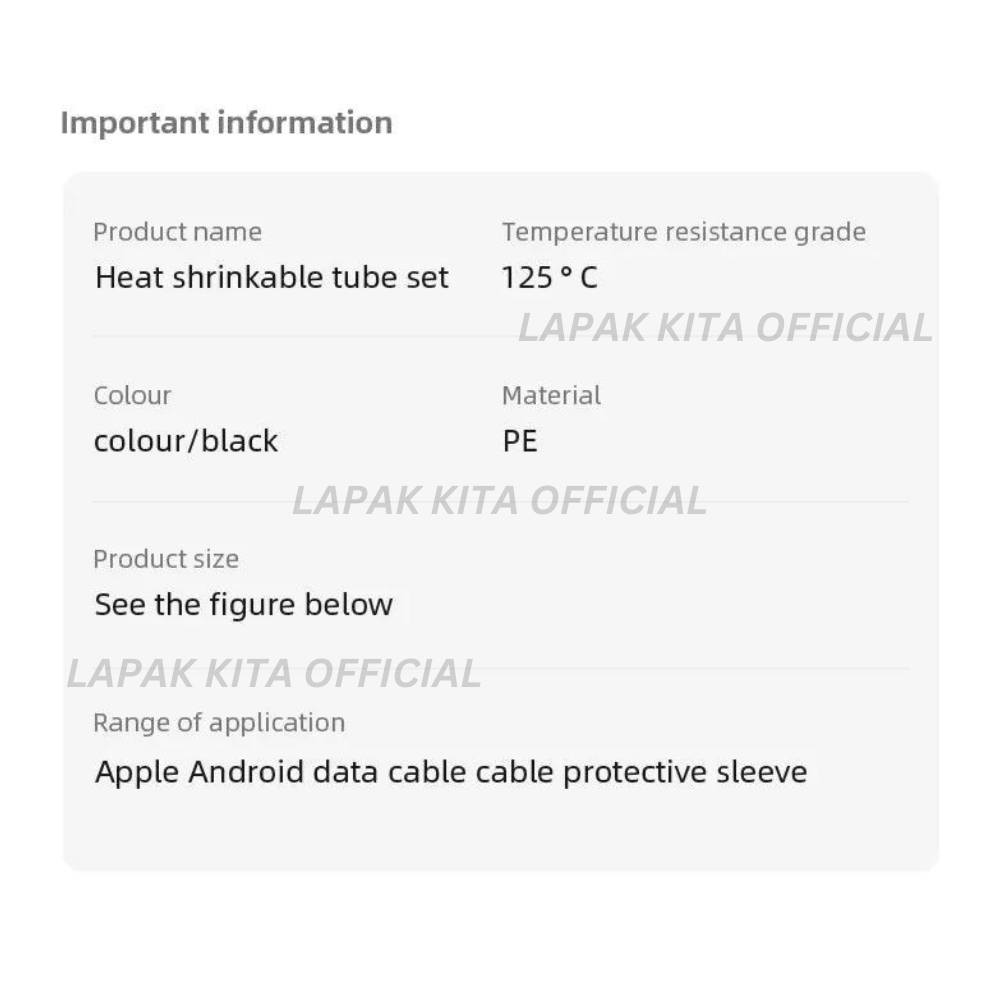
Task: Select the "PE" material value
Action: [x=520, y=441]
